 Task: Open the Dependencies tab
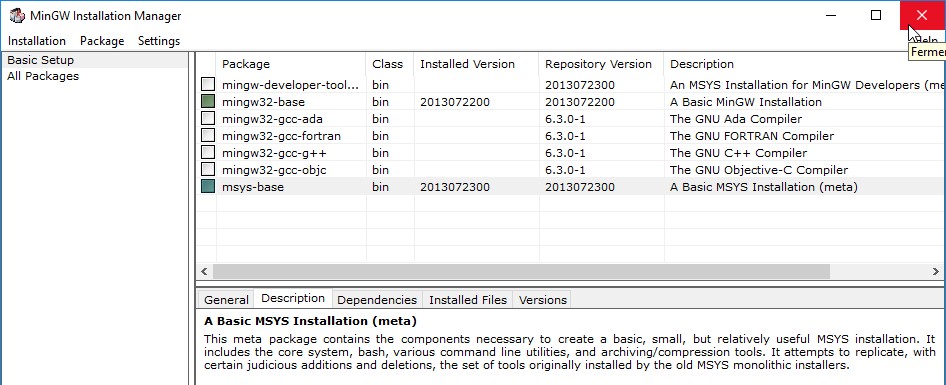377,300
